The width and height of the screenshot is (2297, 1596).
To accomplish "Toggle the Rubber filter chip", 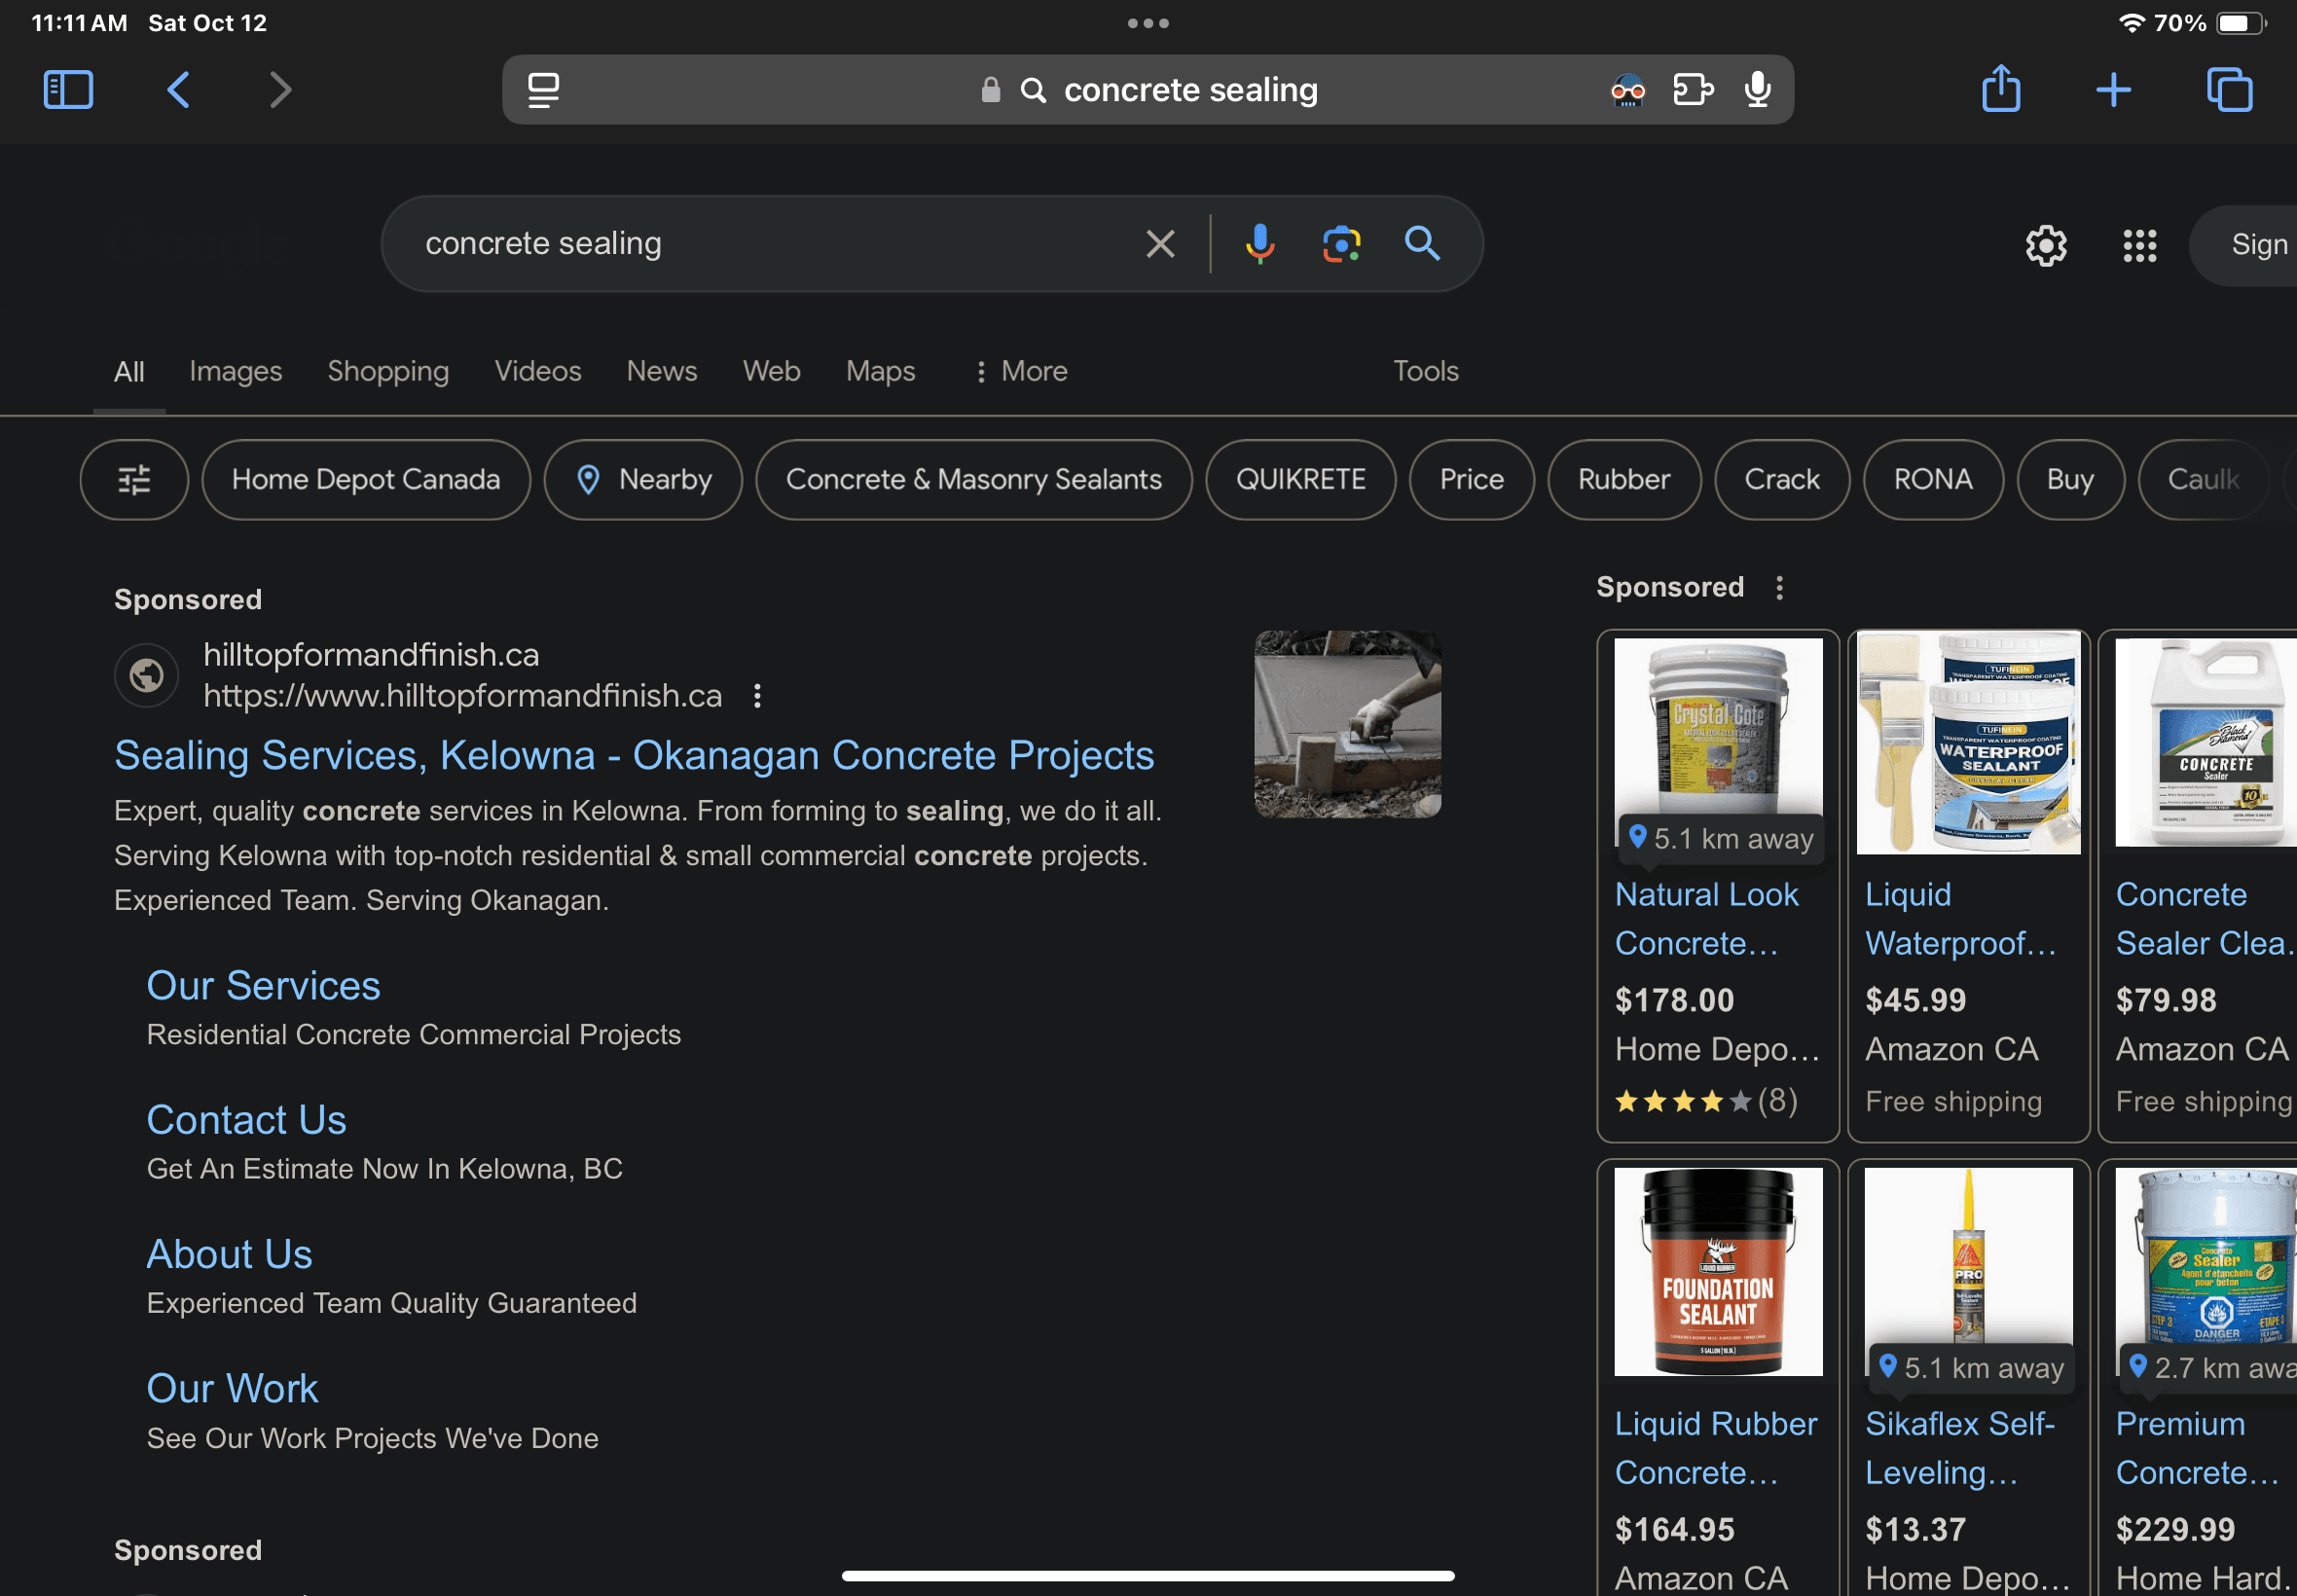I will [x=1624, y=480].
